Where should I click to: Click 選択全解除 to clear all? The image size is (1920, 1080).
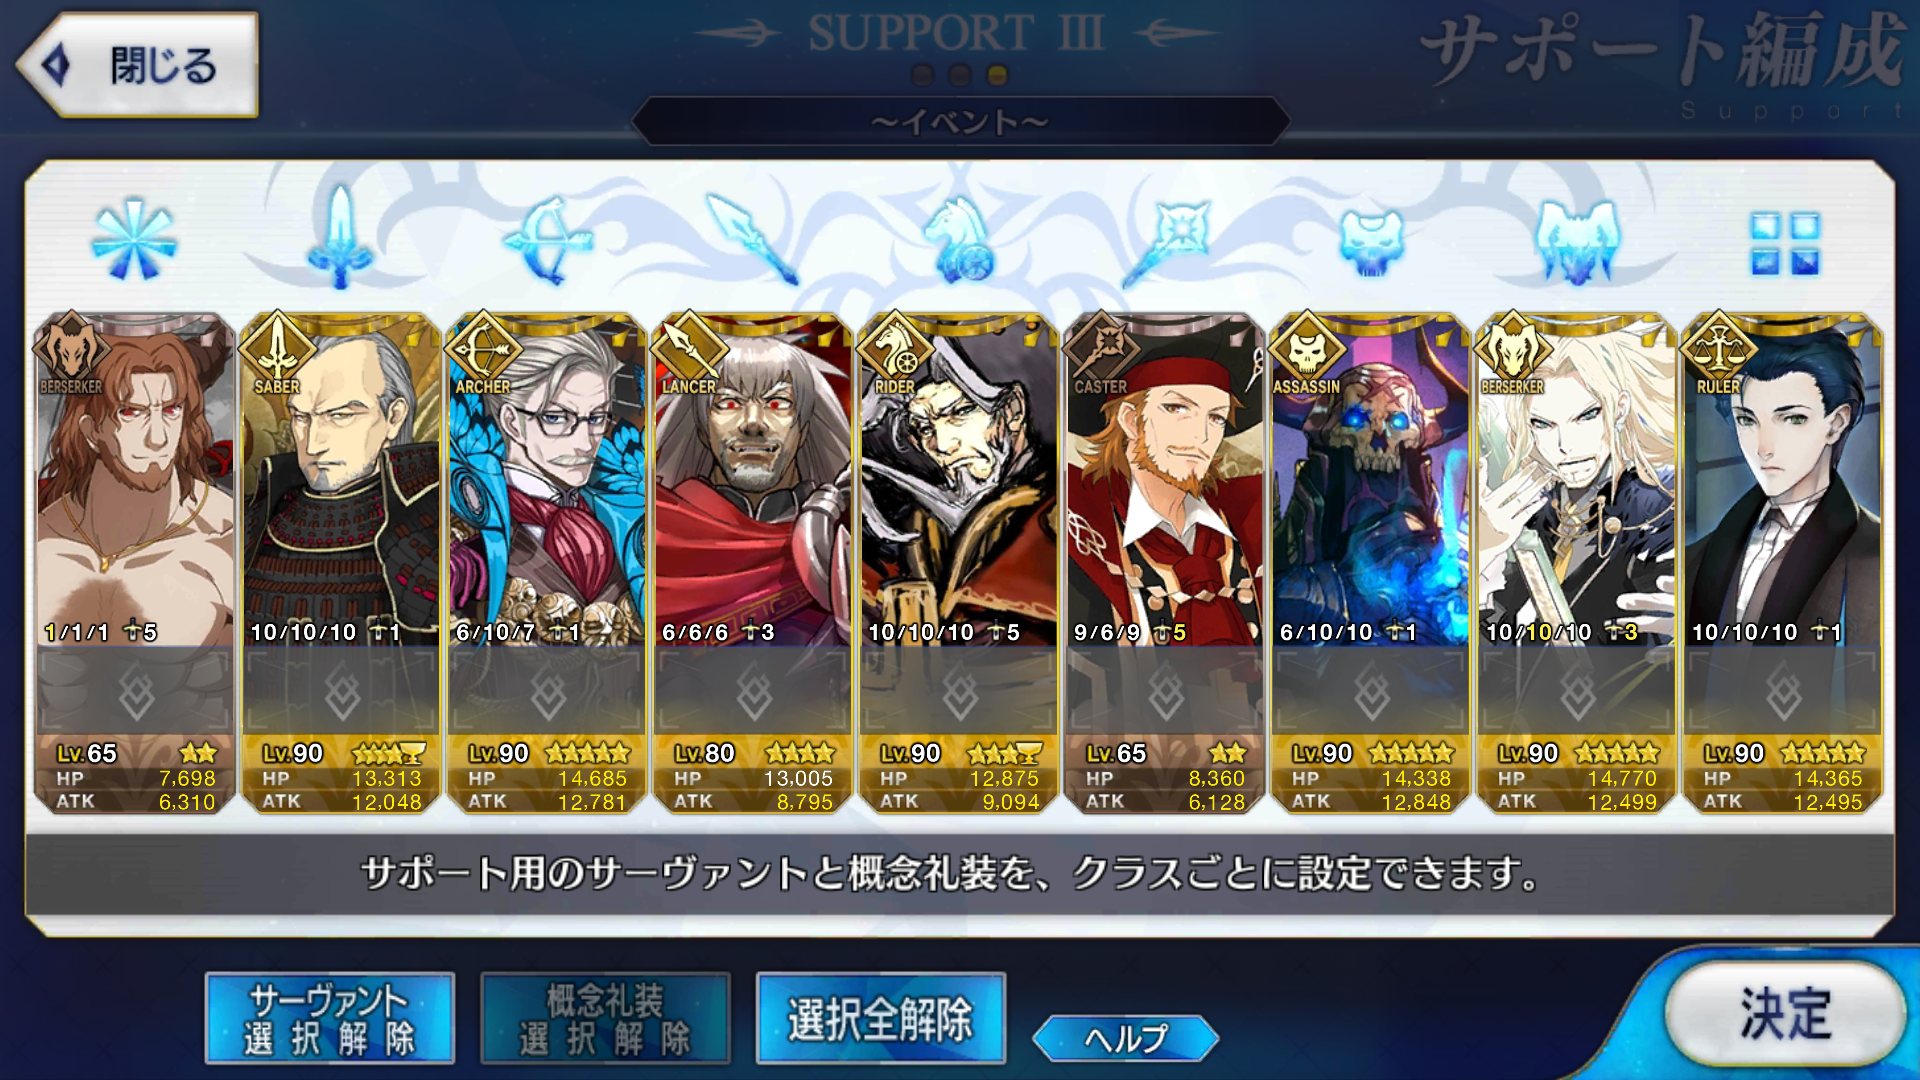point(880,1018)
